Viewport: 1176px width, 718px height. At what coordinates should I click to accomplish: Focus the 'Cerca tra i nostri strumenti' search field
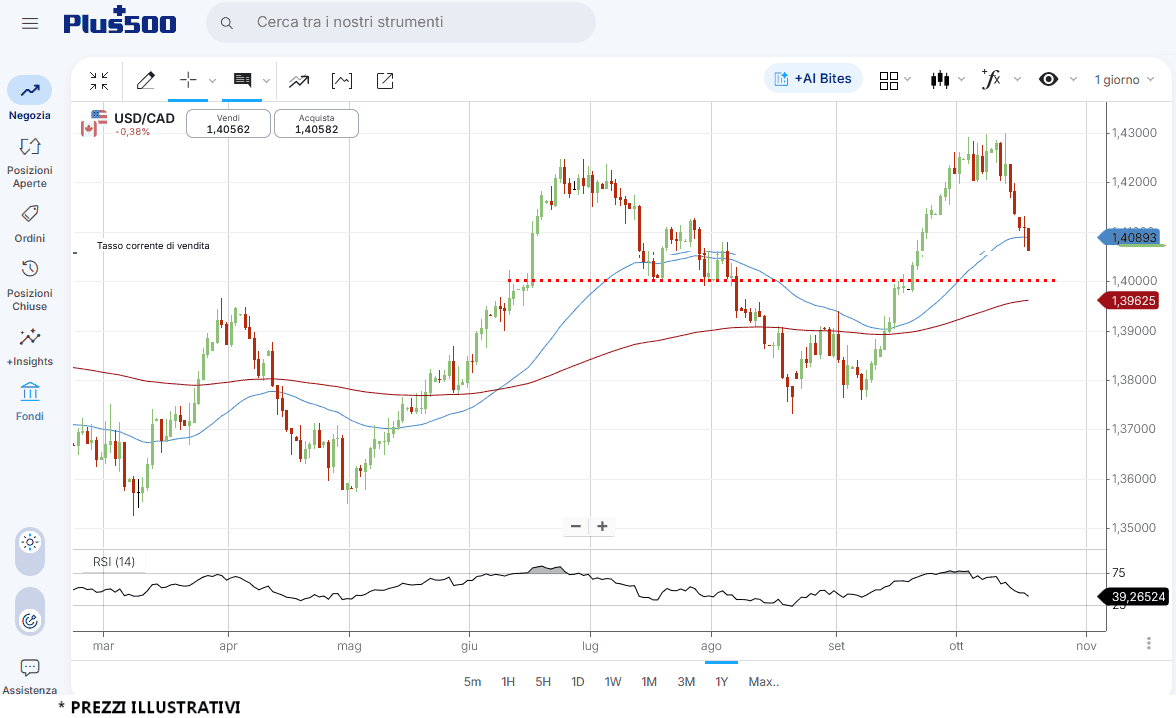click(x=400, y=23)
